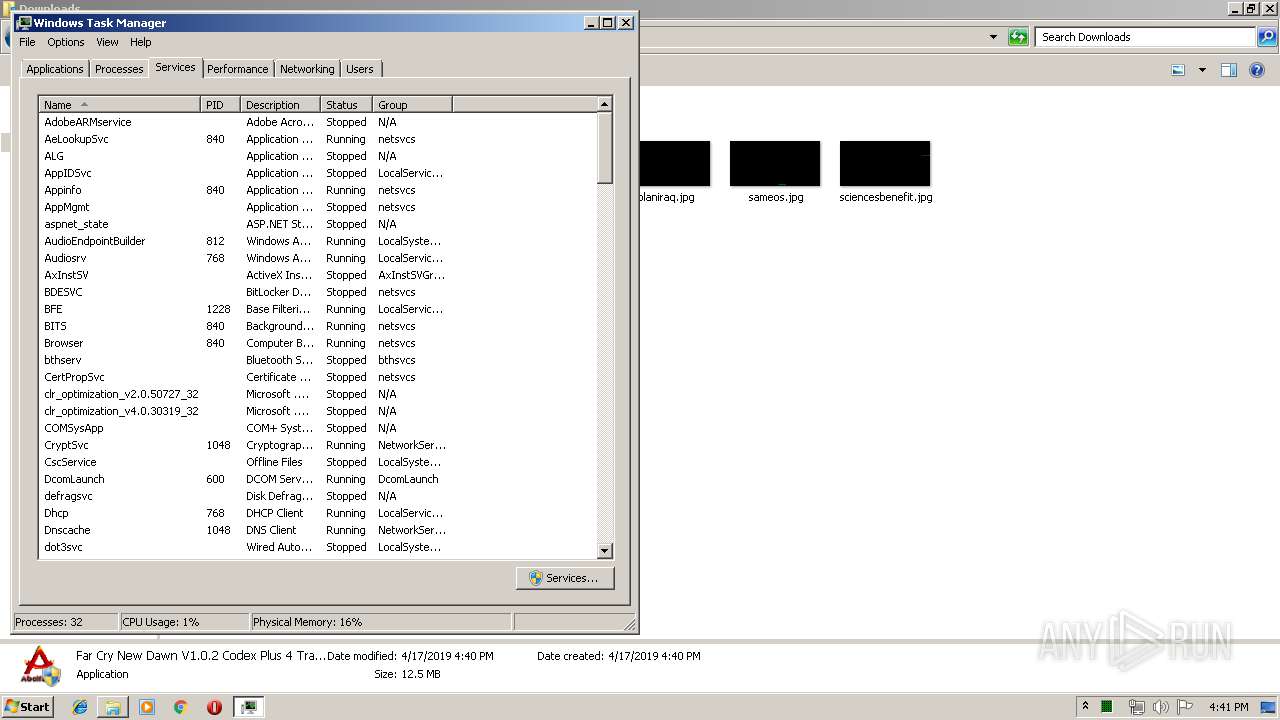Screen dimensions: 1280x720
Task: Click the network tray icon
Action: [x=1136, y=707]
